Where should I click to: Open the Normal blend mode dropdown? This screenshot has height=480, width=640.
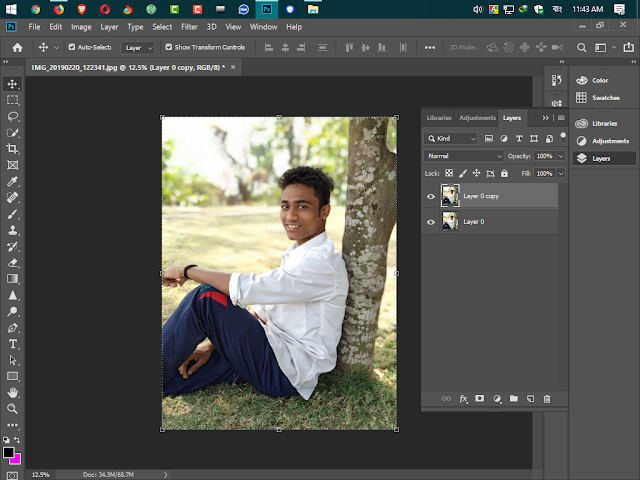464,156
